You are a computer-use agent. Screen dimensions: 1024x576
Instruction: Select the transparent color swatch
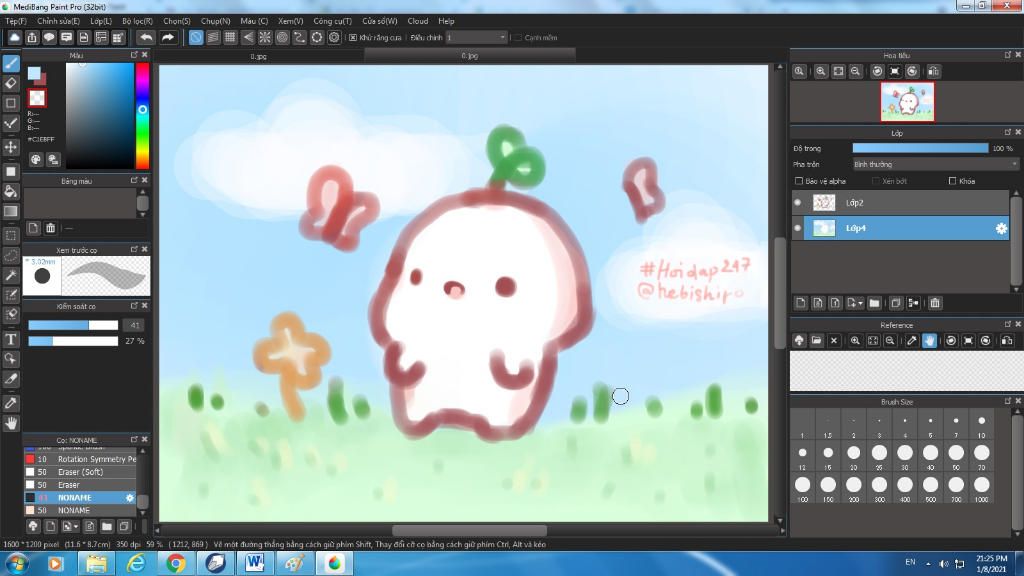(37, 98)
